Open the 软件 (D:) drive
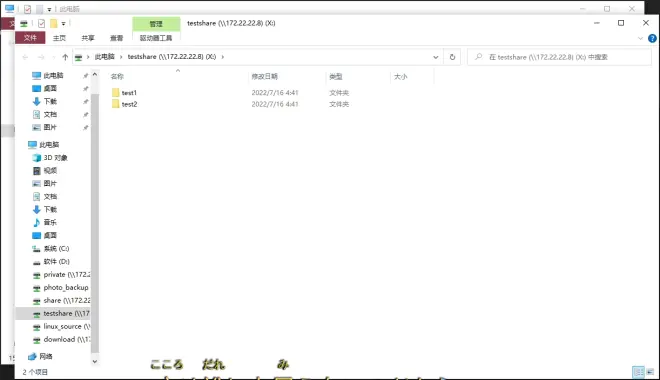This screenshot has width=660, height=380. coord(56,261)
